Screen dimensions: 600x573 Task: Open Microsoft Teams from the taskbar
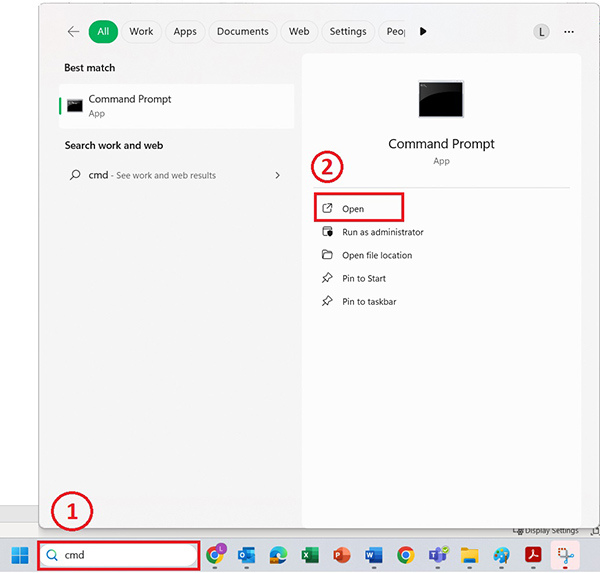(438, 555)
